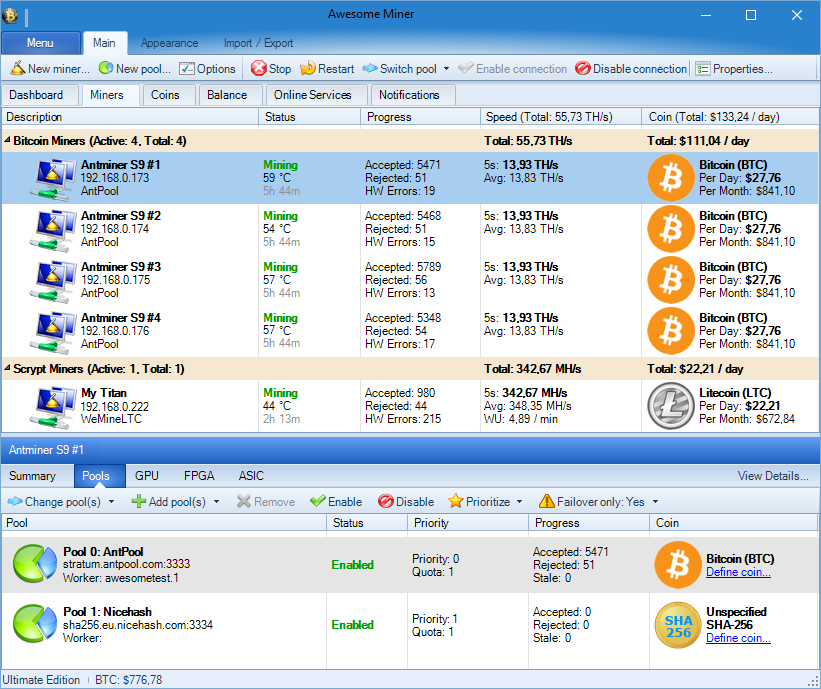The height and width of the screenshot is (689, 821).
Task: Click Bitcoin coin logo for Antminer S9 #3
Action: (x=671, y=280)
